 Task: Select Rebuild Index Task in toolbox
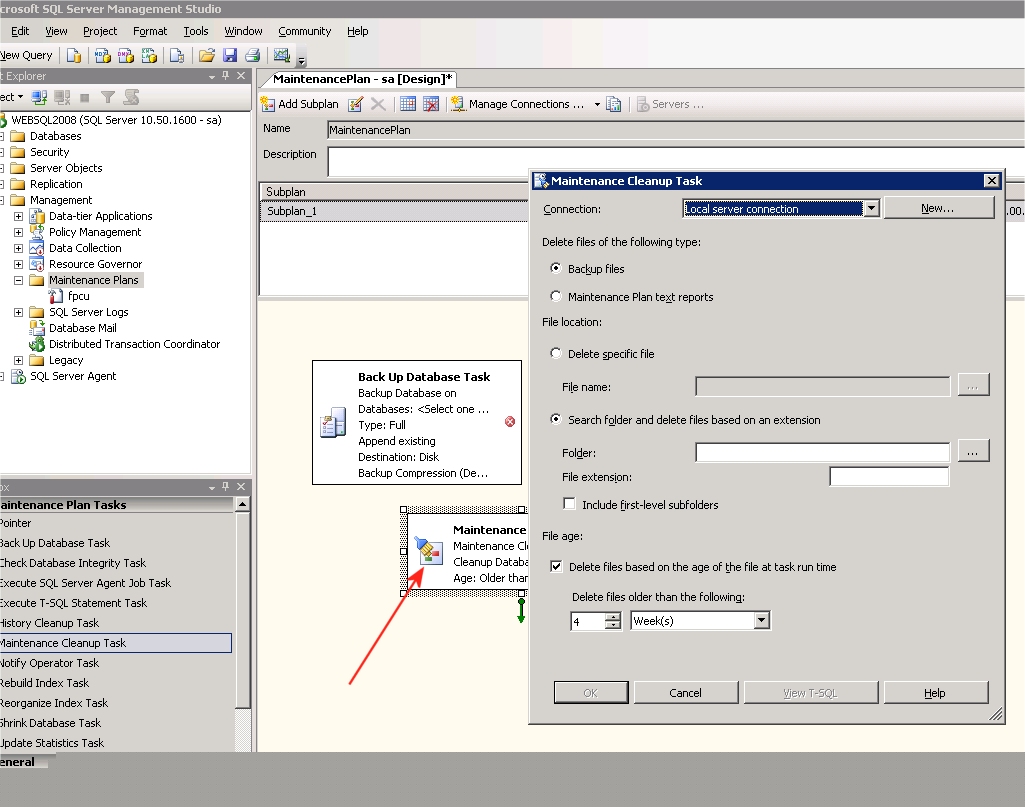click(x=44, y=683)
